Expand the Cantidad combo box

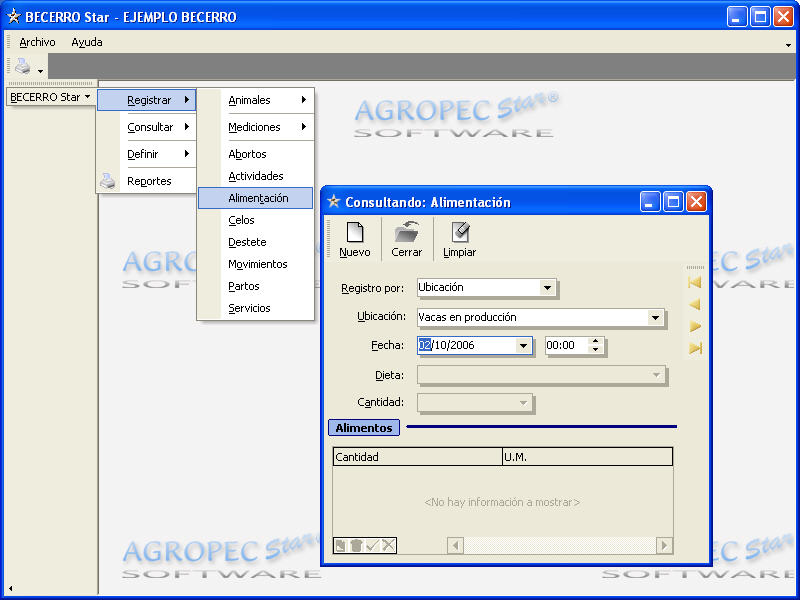pos(523,403)
